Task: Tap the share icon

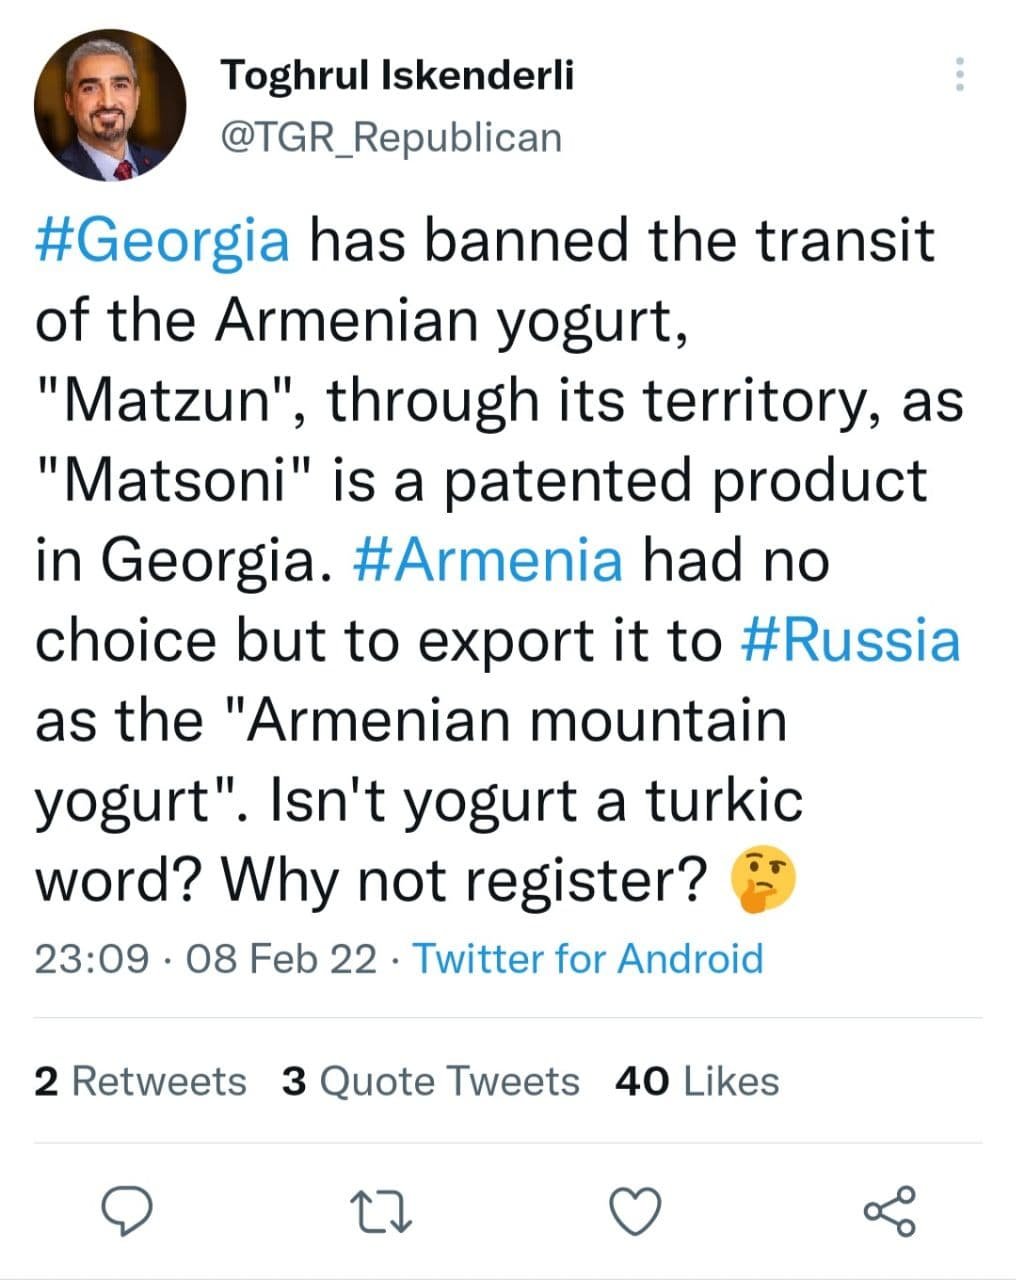Action: (889, 1212)
